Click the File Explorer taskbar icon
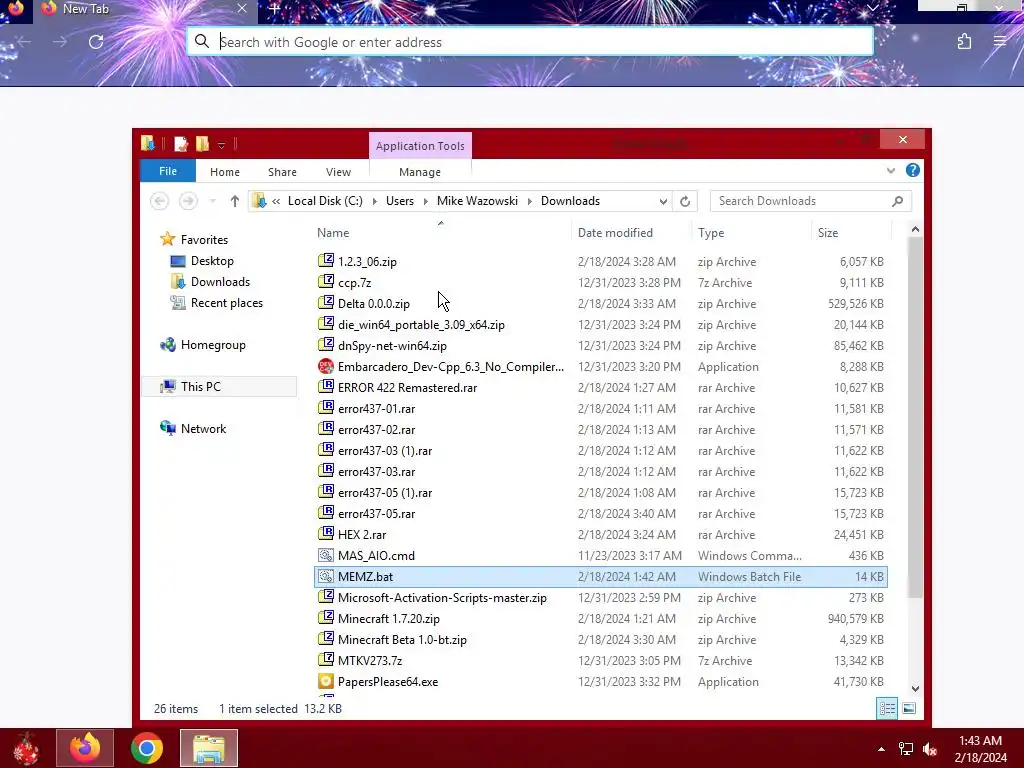The height and width of the screenshot is (768, 1024). point(209,748)
